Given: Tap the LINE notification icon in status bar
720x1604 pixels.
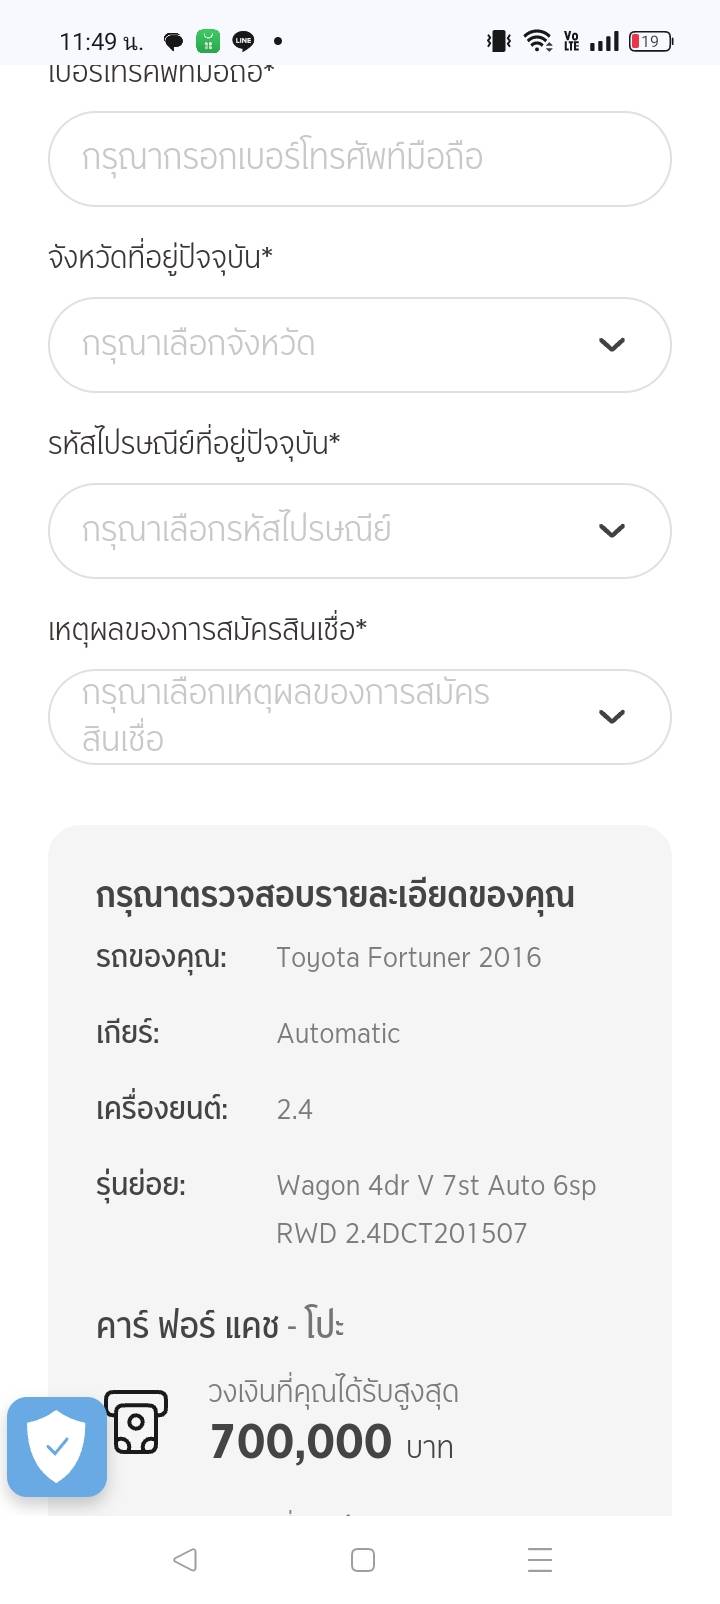Looking at the screenshot, I should pos(243,41).
